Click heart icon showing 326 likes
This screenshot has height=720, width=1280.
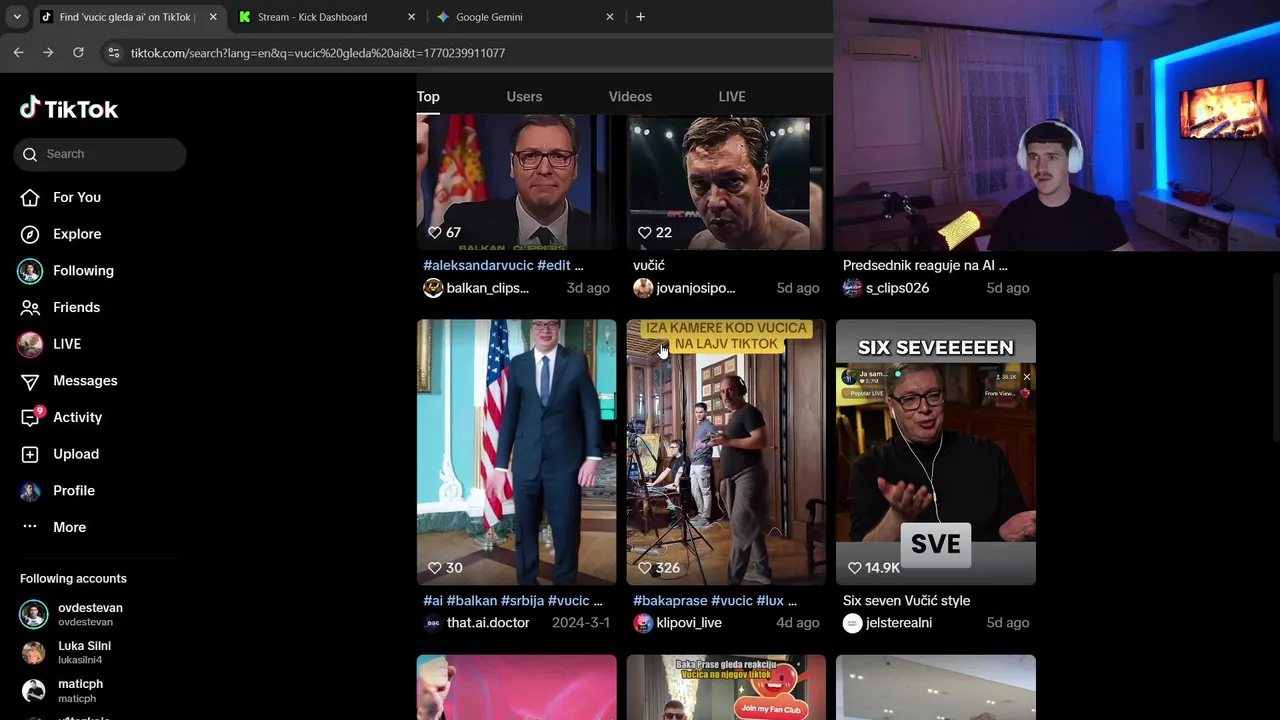click(x=645, y=567)
